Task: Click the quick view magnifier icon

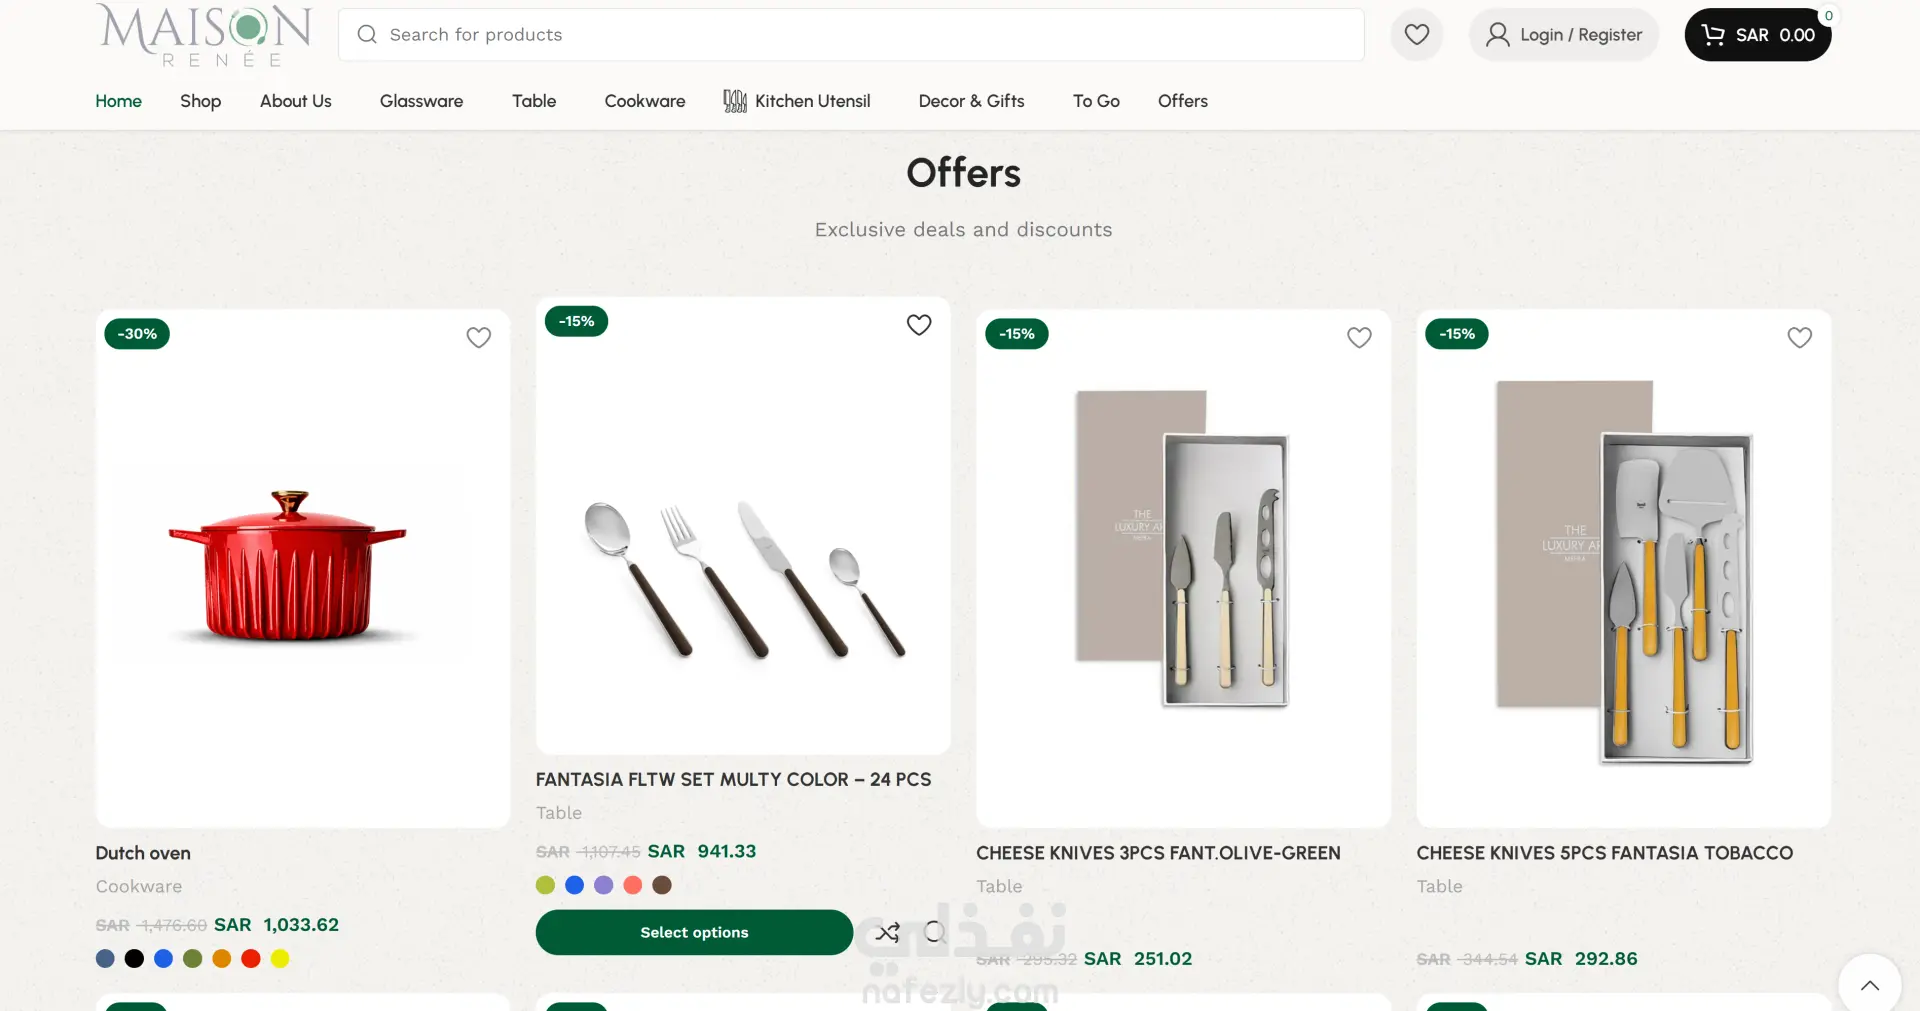Action: pyautogui.click(x=934, y=933)
